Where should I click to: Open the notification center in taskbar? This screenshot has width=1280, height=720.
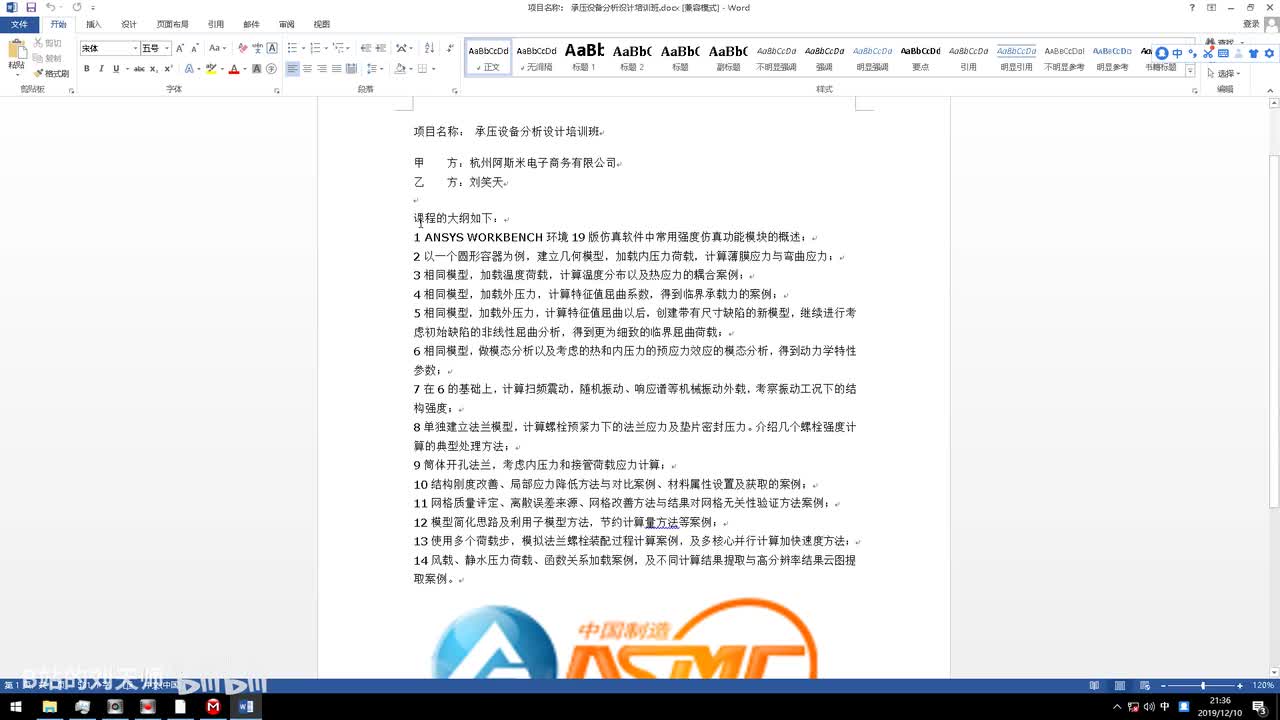click(x=1259, y=707)
